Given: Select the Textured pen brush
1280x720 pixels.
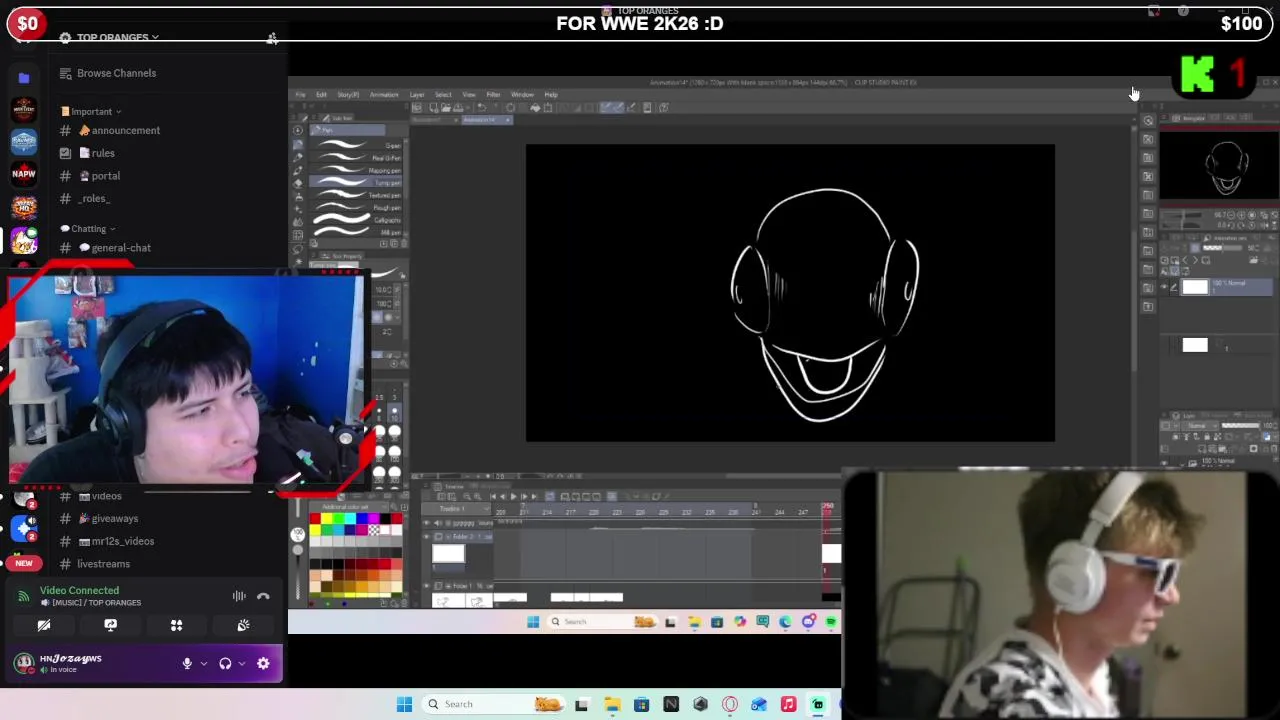Looking at the screenshot, I should tap(355, 195).
